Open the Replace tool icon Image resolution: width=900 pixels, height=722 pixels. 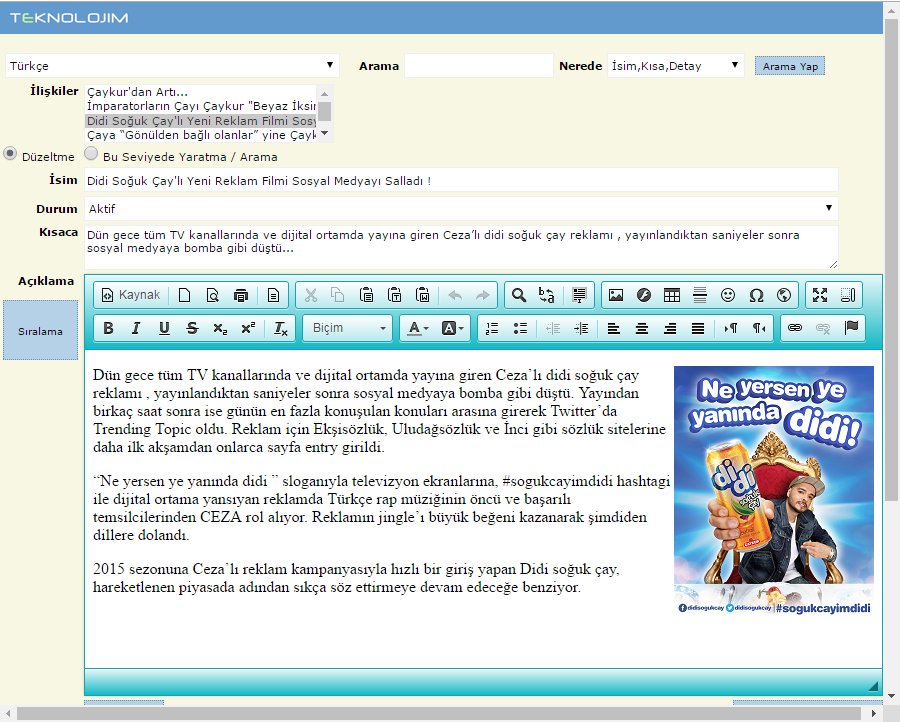547,295
